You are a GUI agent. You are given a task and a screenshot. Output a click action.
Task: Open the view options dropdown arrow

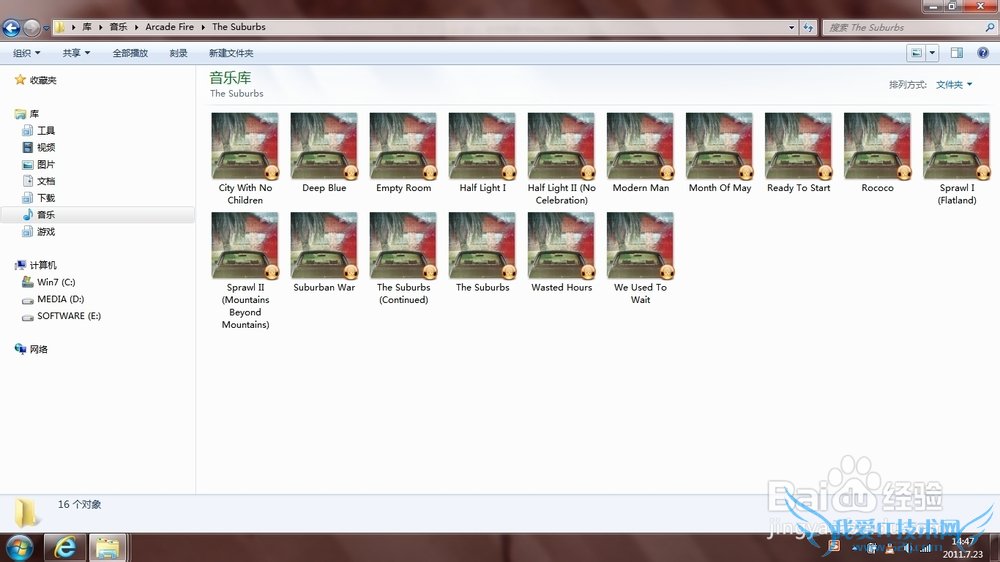[x=932, y=53]
